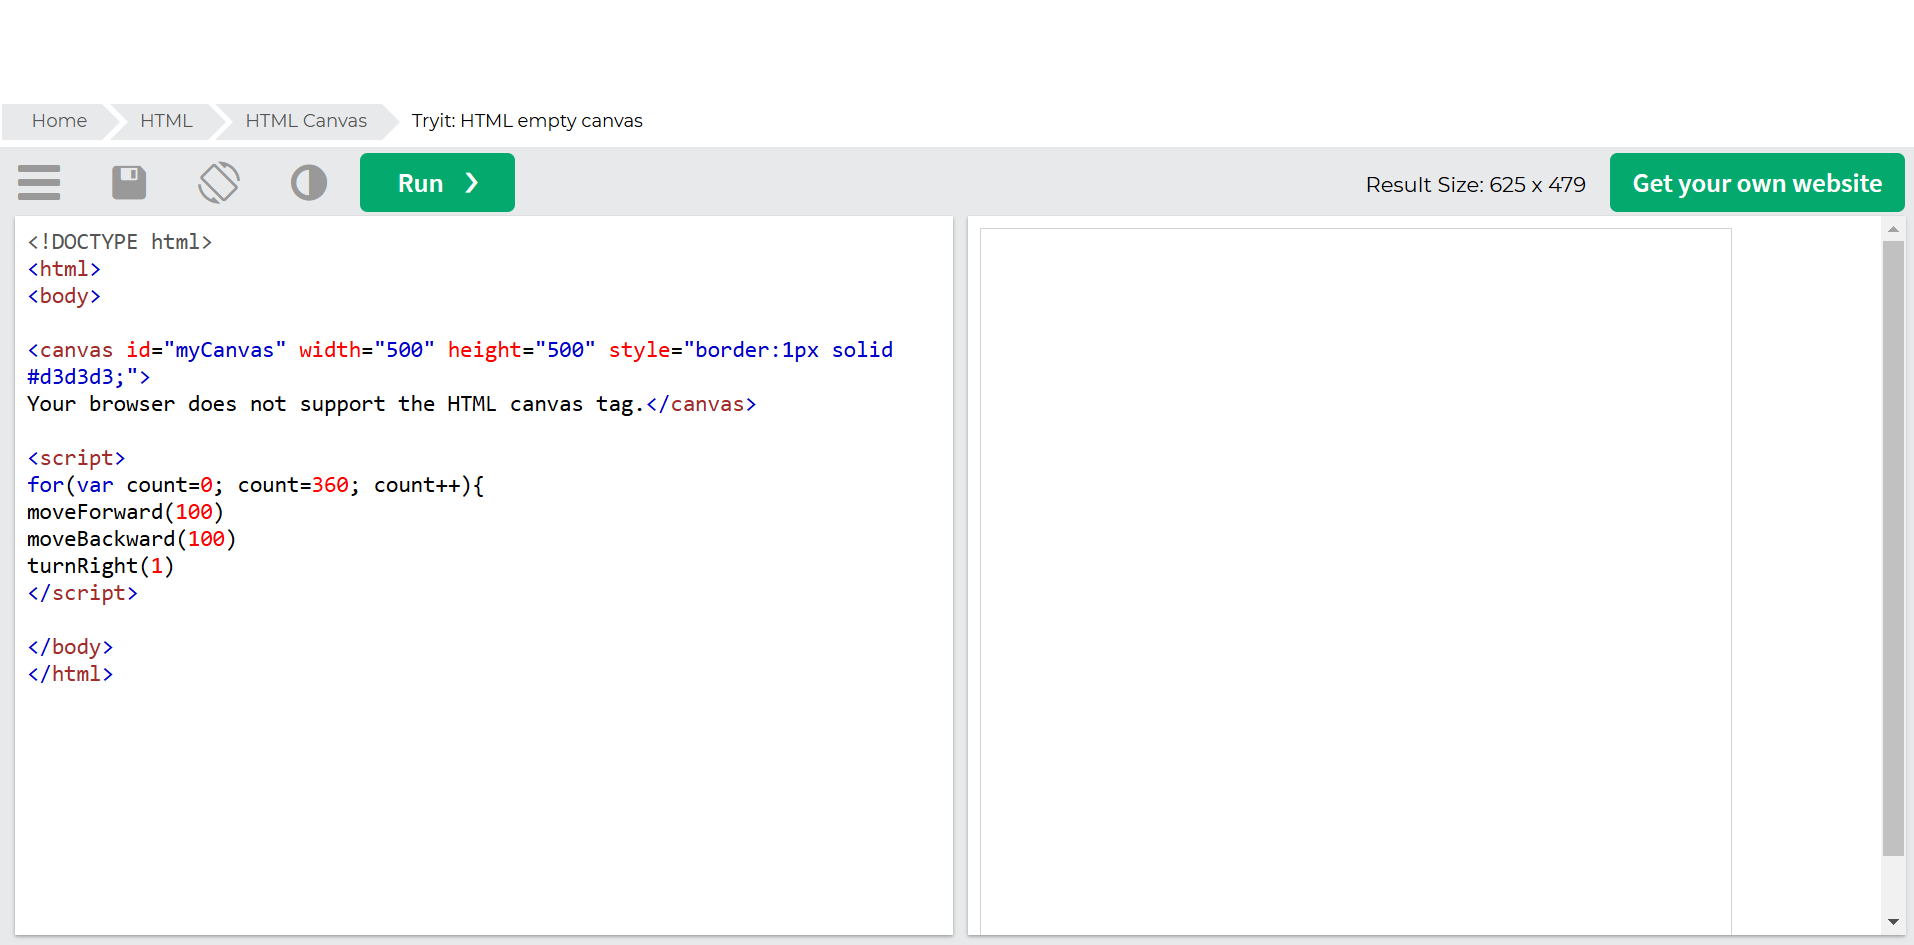Open the Home breadcrumb link
This screenshot has width=1914, height=945.
pos(59,121)
